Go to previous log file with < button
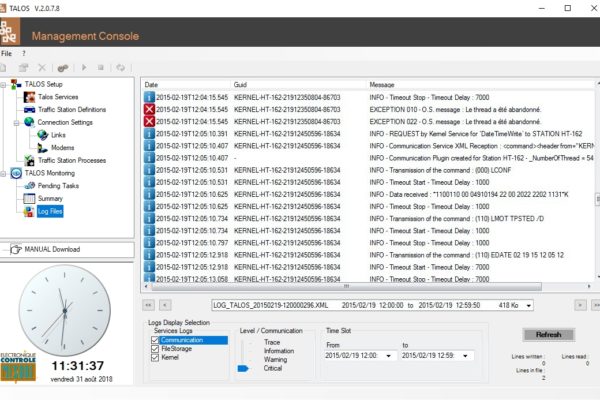This screenshot has width=600, height=400. coord(165,305)
